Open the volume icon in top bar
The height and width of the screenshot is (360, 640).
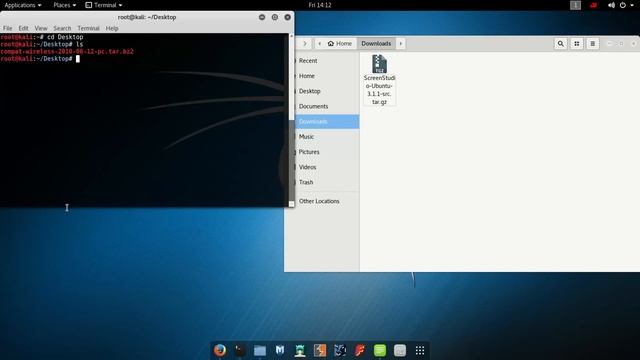(x=611, y=5)
